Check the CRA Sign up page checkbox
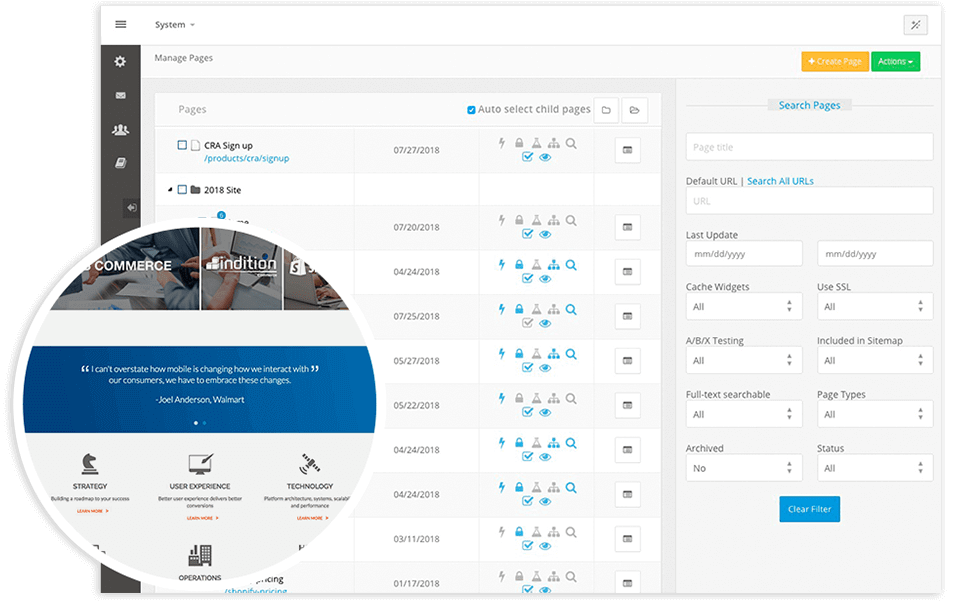Screen dimensions: 953x601 182,145
